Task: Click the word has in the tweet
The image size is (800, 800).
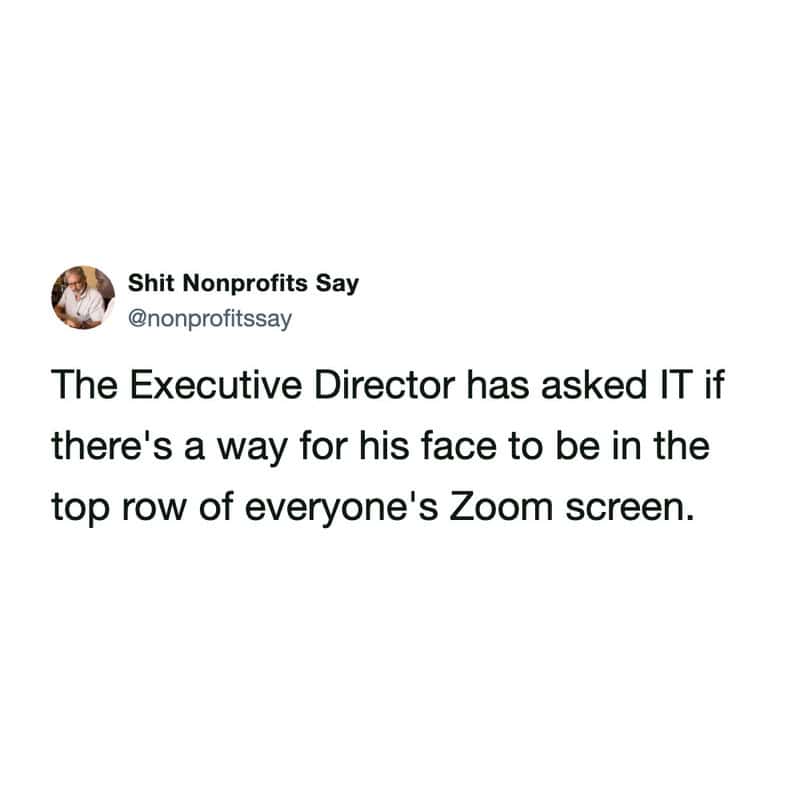Action: click(498, 385)
